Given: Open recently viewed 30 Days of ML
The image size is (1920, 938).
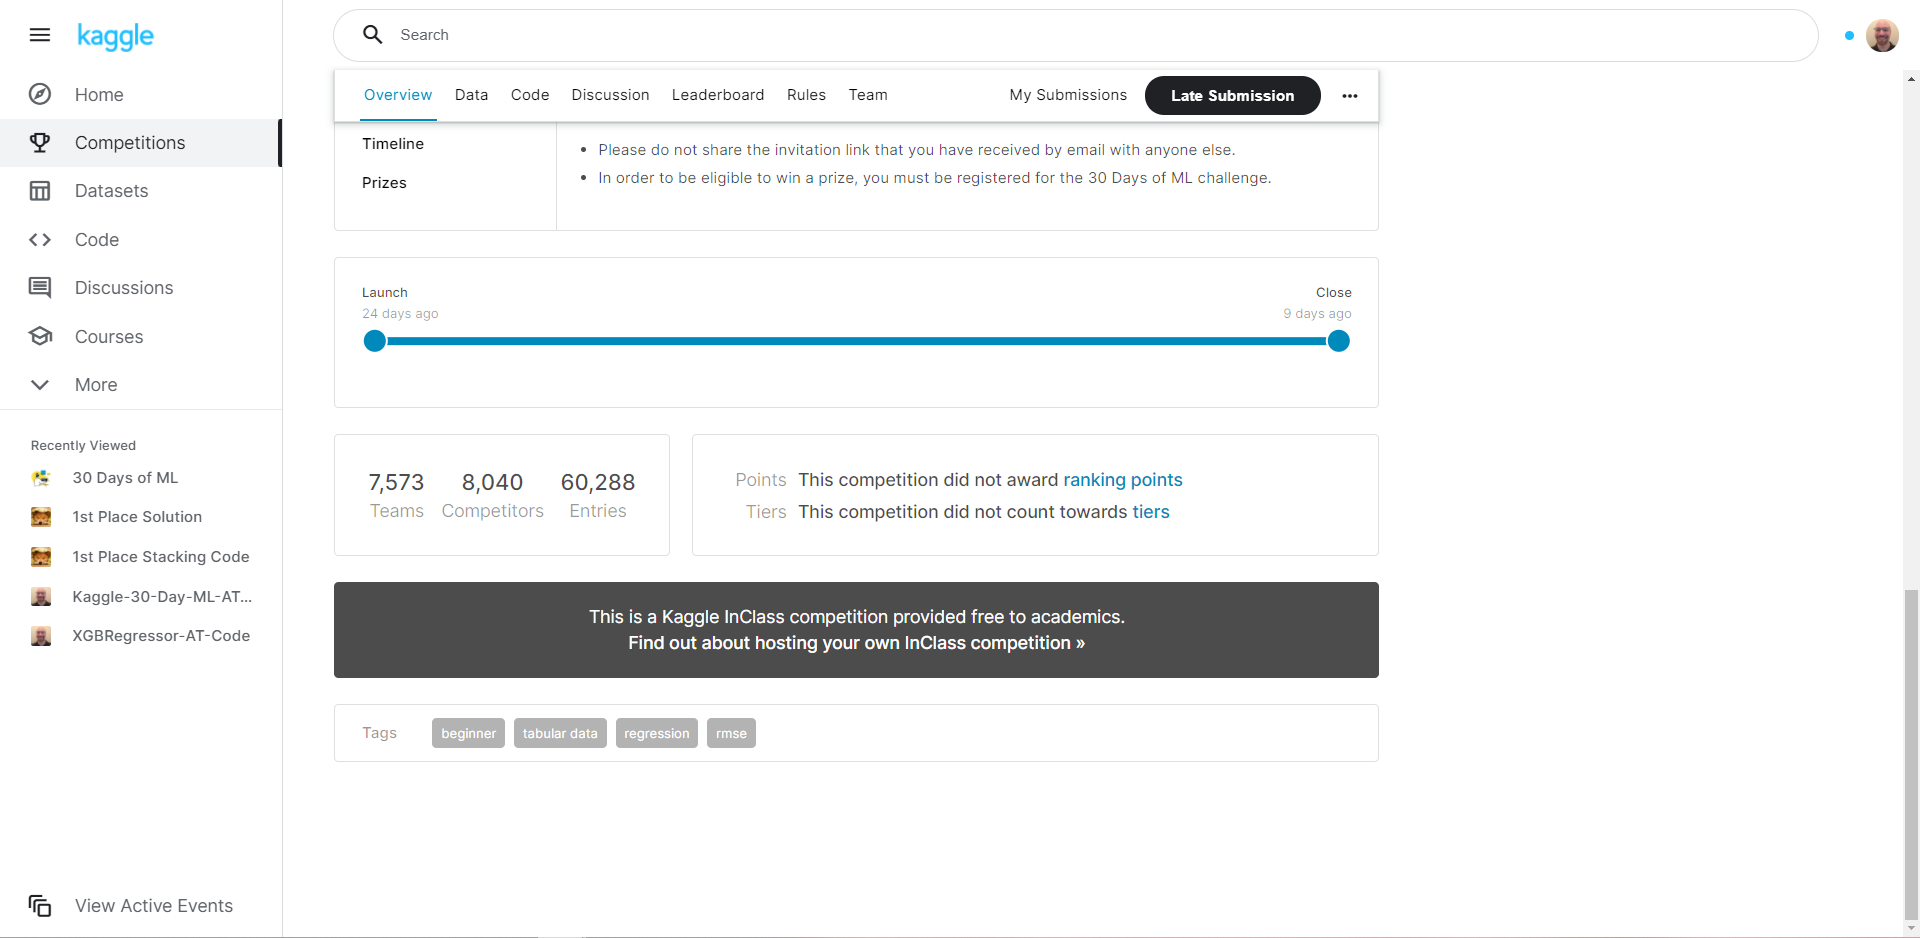Looking at the screenshot, I should (x=125, y=478).
